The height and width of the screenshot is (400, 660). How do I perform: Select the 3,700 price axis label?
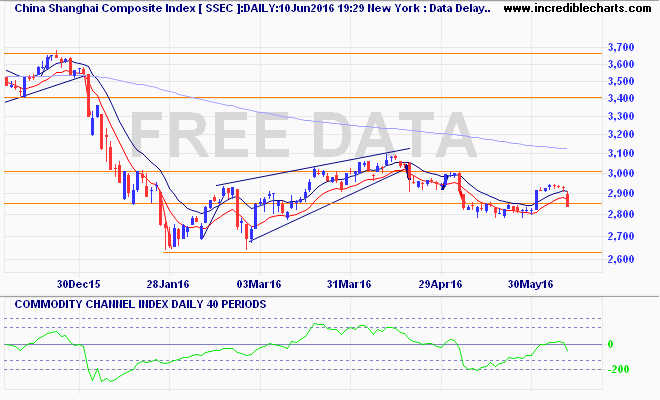(621, 47)
